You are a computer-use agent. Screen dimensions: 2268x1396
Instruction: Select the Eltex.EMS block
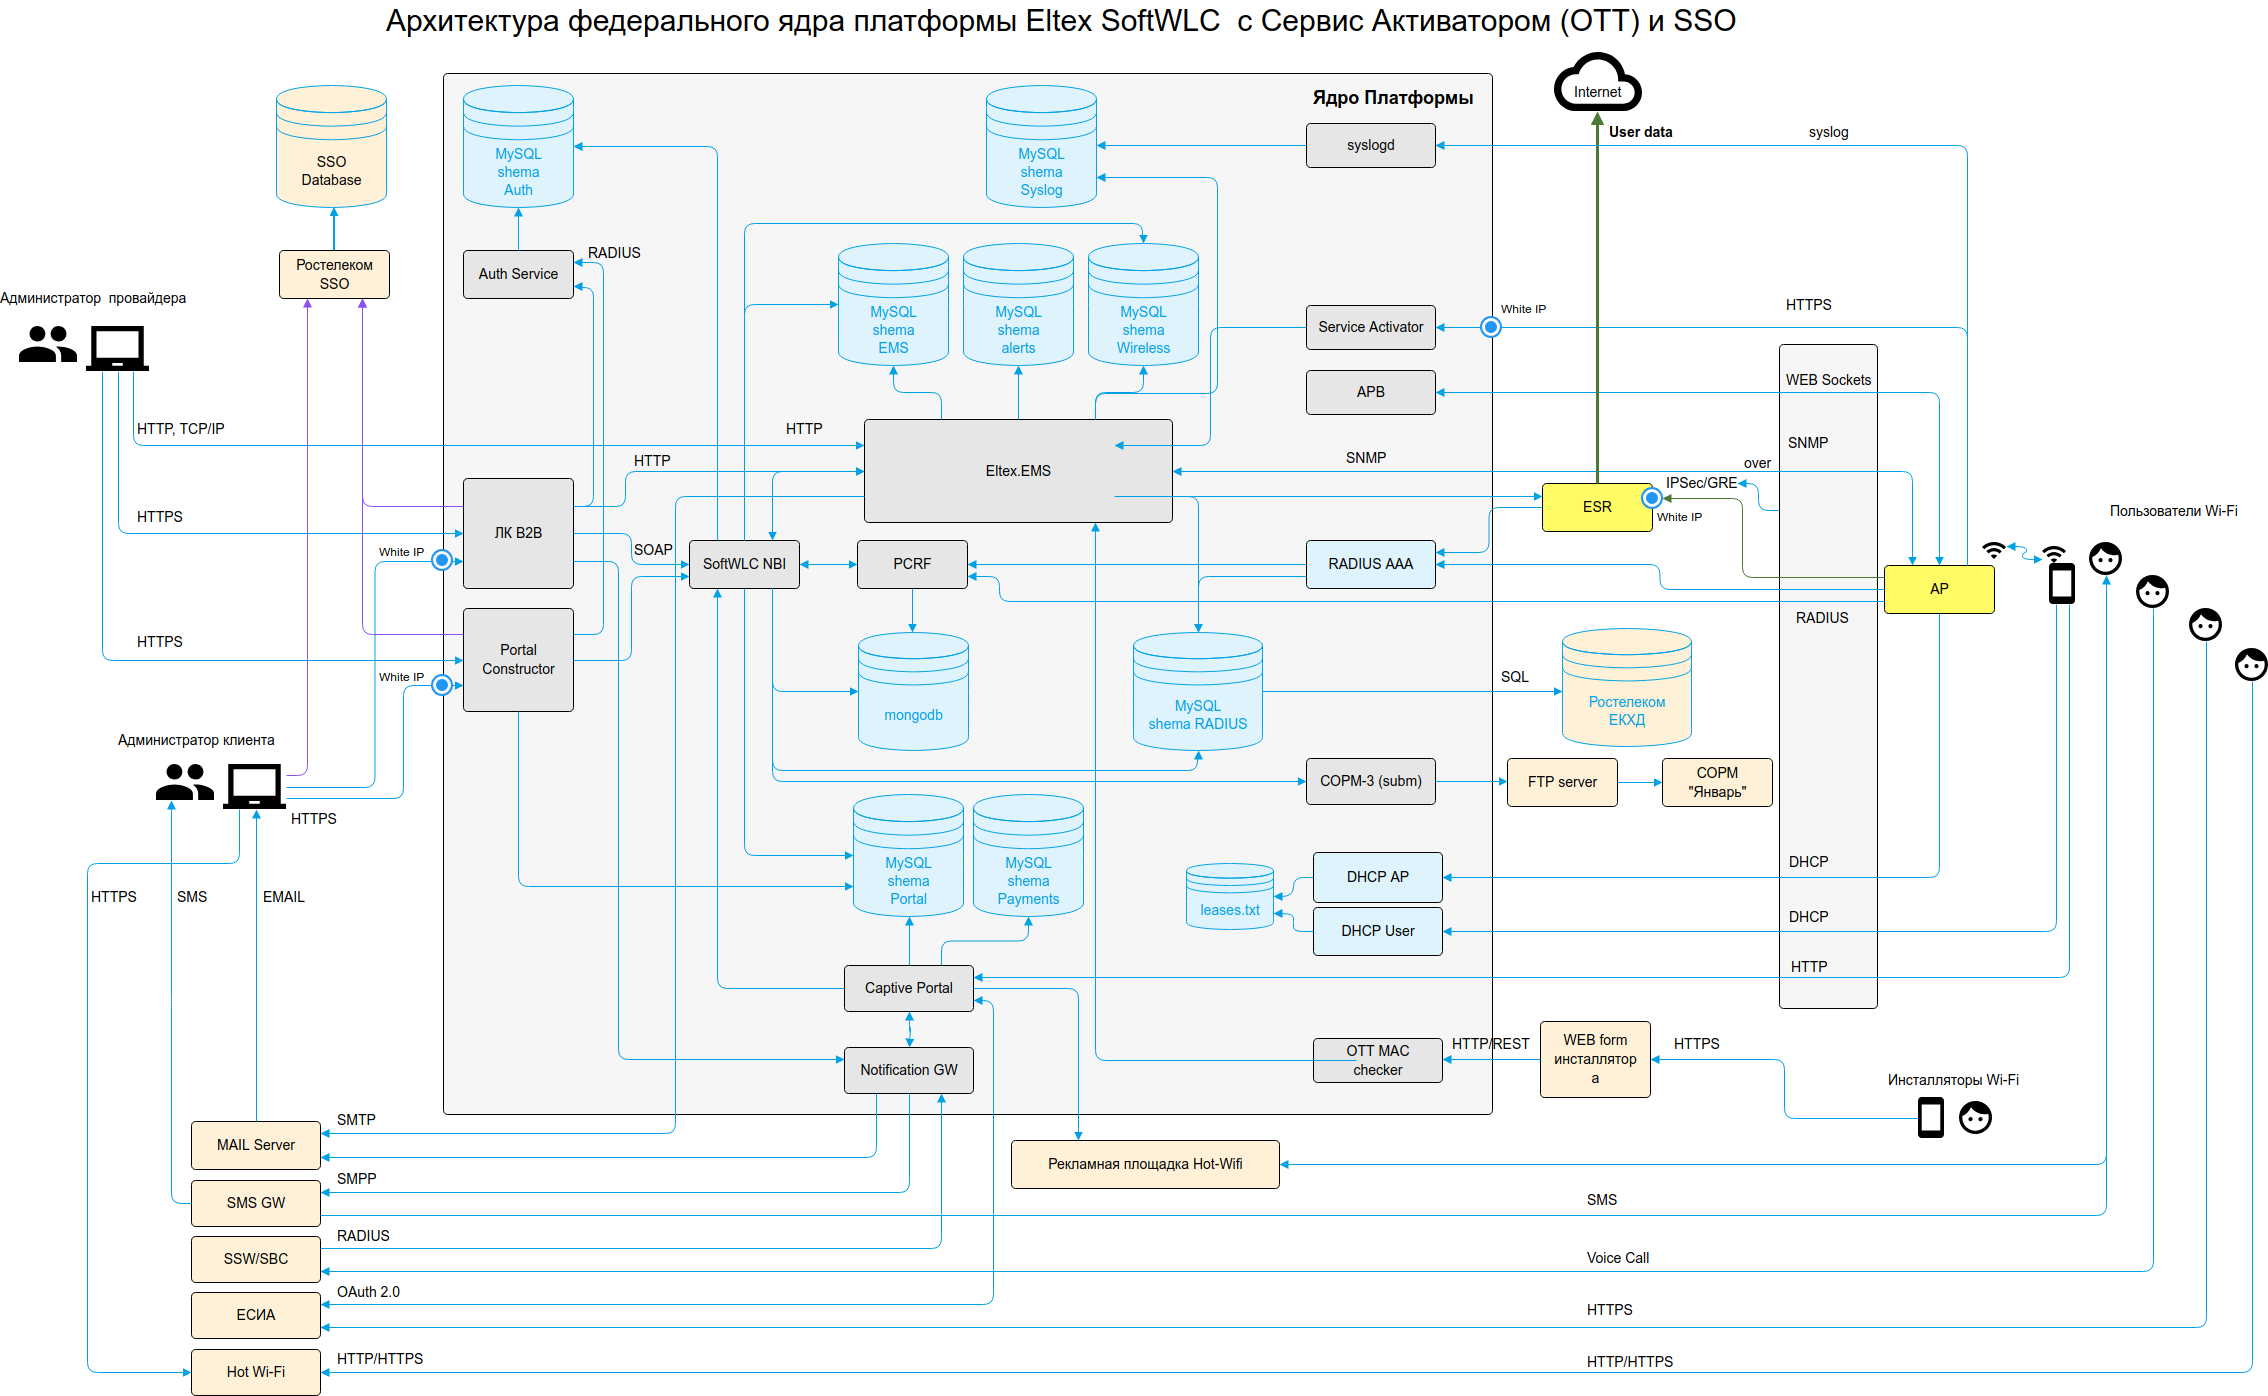point(1017,471)
